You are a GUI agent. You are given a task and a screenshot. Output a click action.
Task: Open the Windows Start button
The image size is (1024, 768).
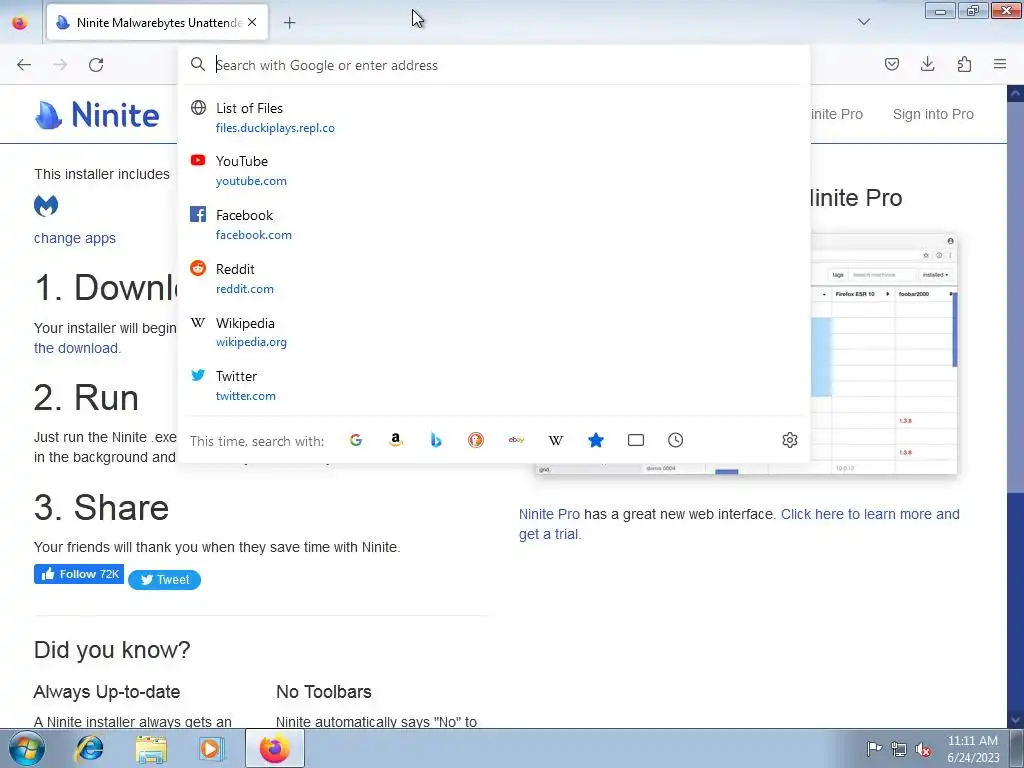(27, 748)
